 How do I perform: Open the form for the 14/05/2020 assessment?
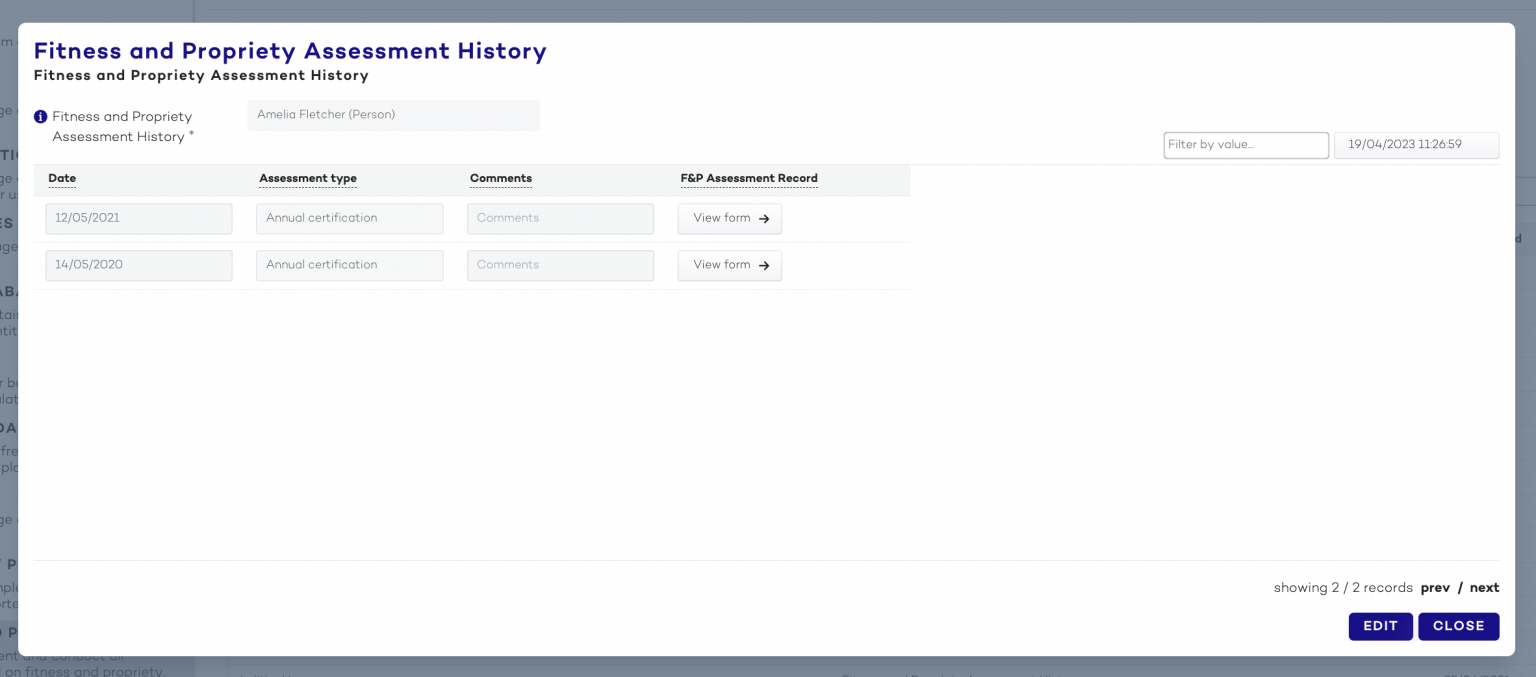coord(729,265)
